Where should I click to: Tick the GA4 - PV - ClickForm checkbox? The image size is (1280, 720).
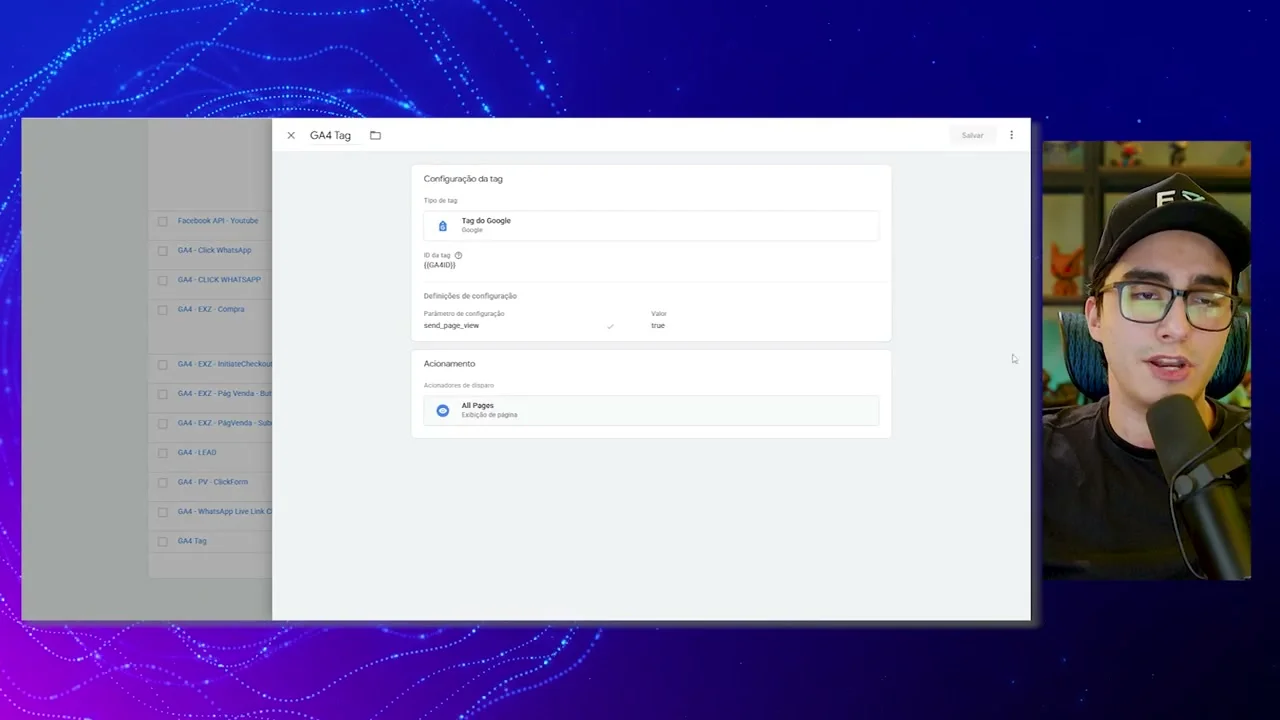[163, 483]
